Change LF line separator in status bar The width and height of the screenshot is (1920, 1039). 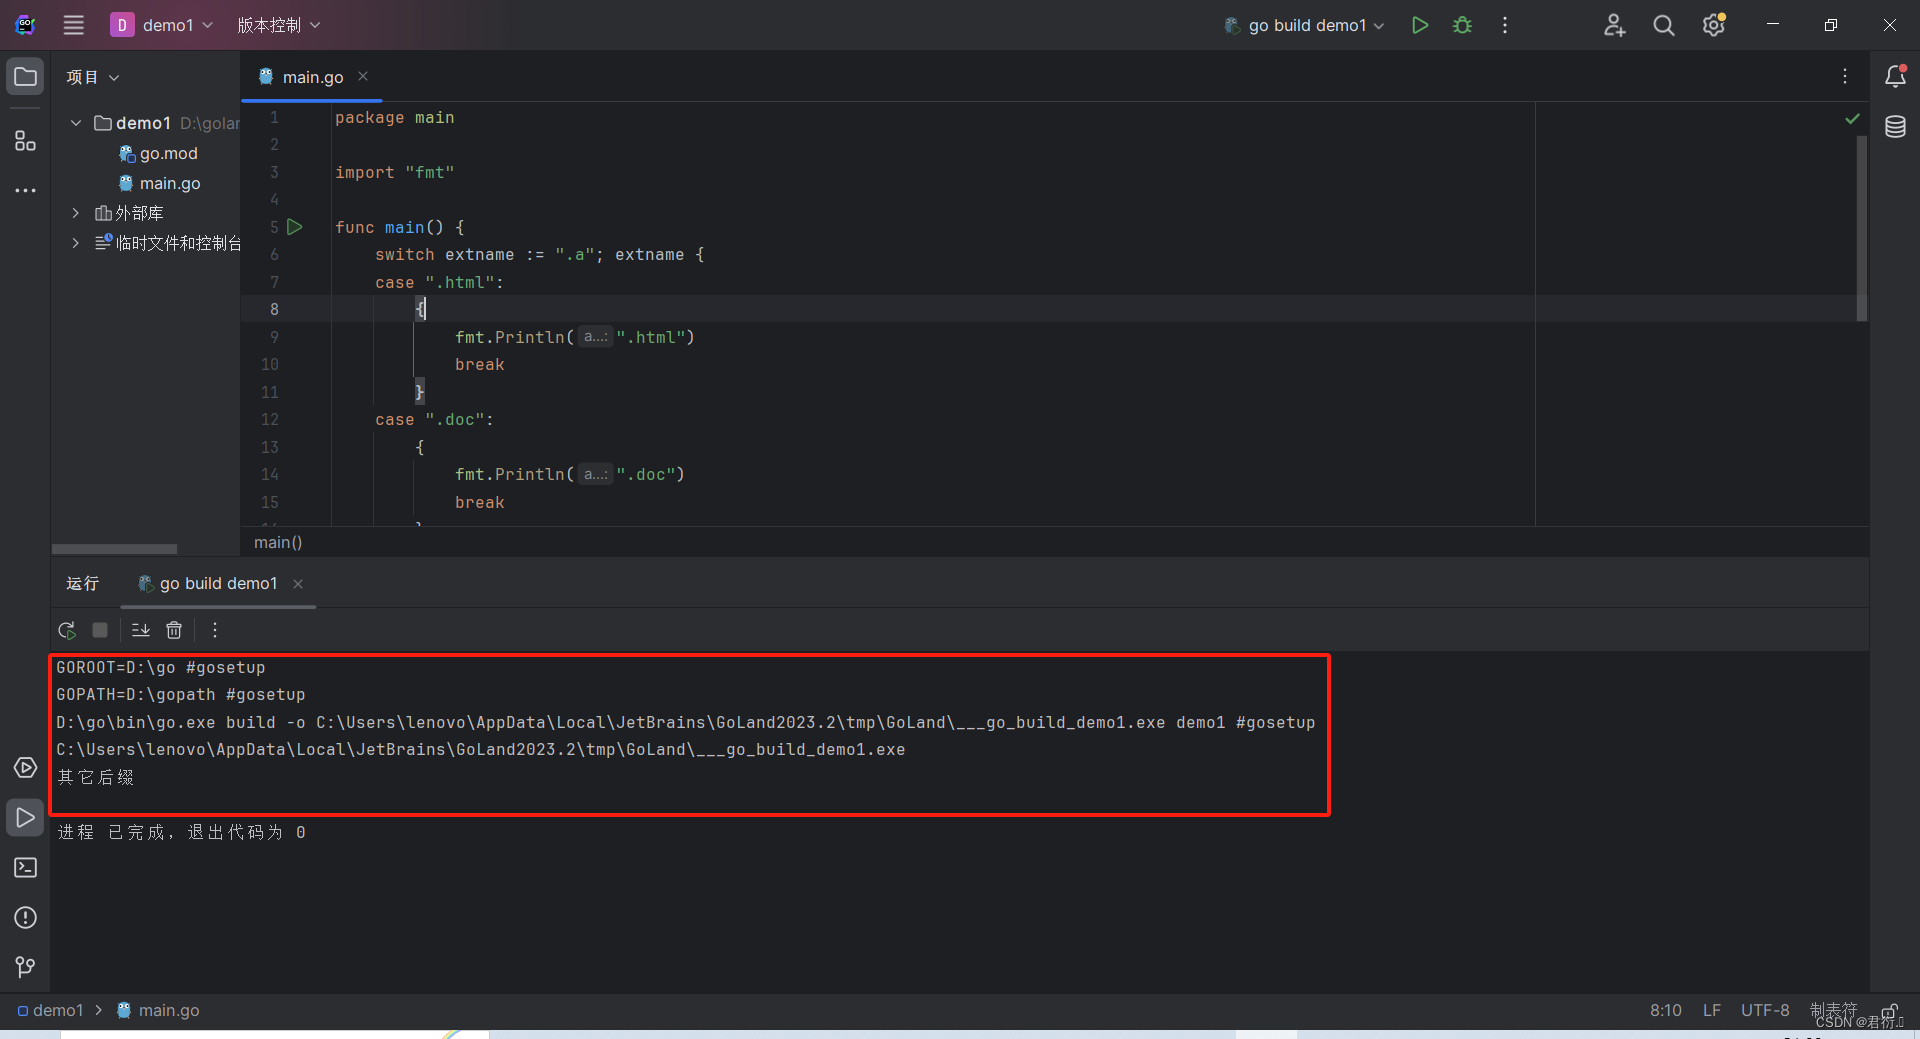1712,1010
